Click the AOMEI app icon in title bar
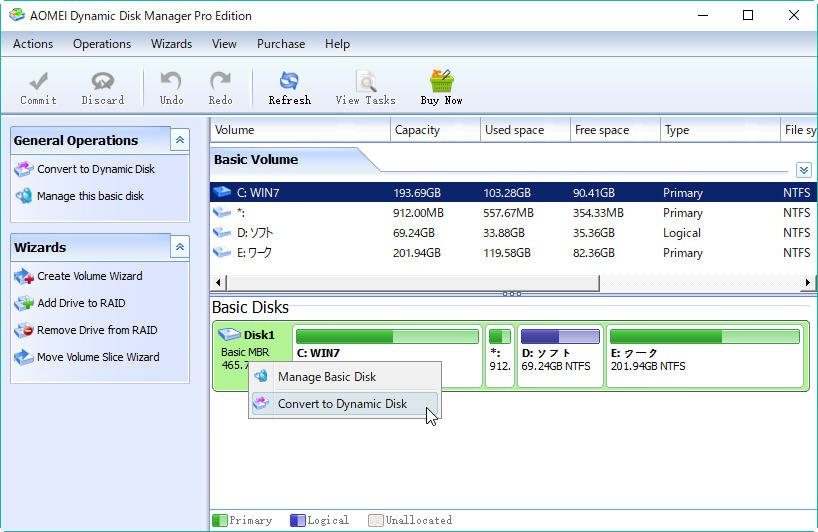This screenshot has width=818, height=532. coord(17,15)
